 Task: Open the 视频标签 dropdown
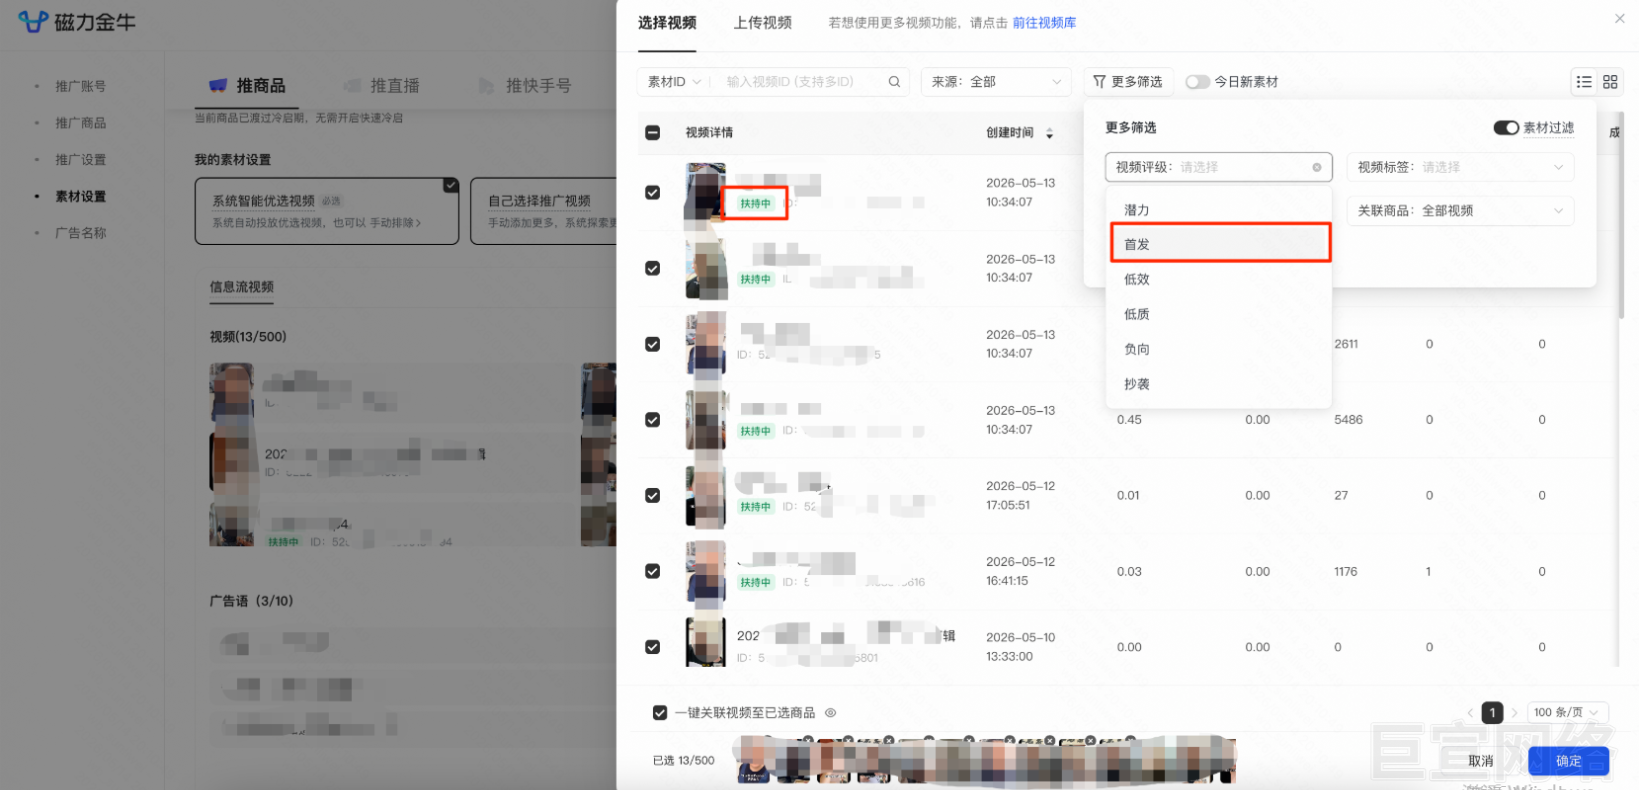1460,167
